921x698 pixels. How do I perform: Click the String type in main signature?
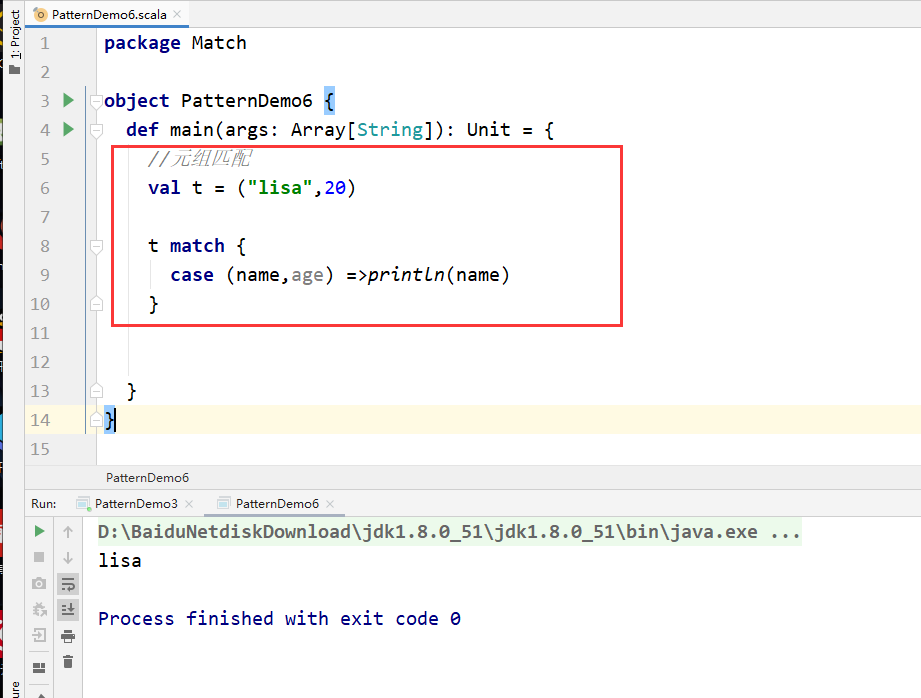pos(390,130)
